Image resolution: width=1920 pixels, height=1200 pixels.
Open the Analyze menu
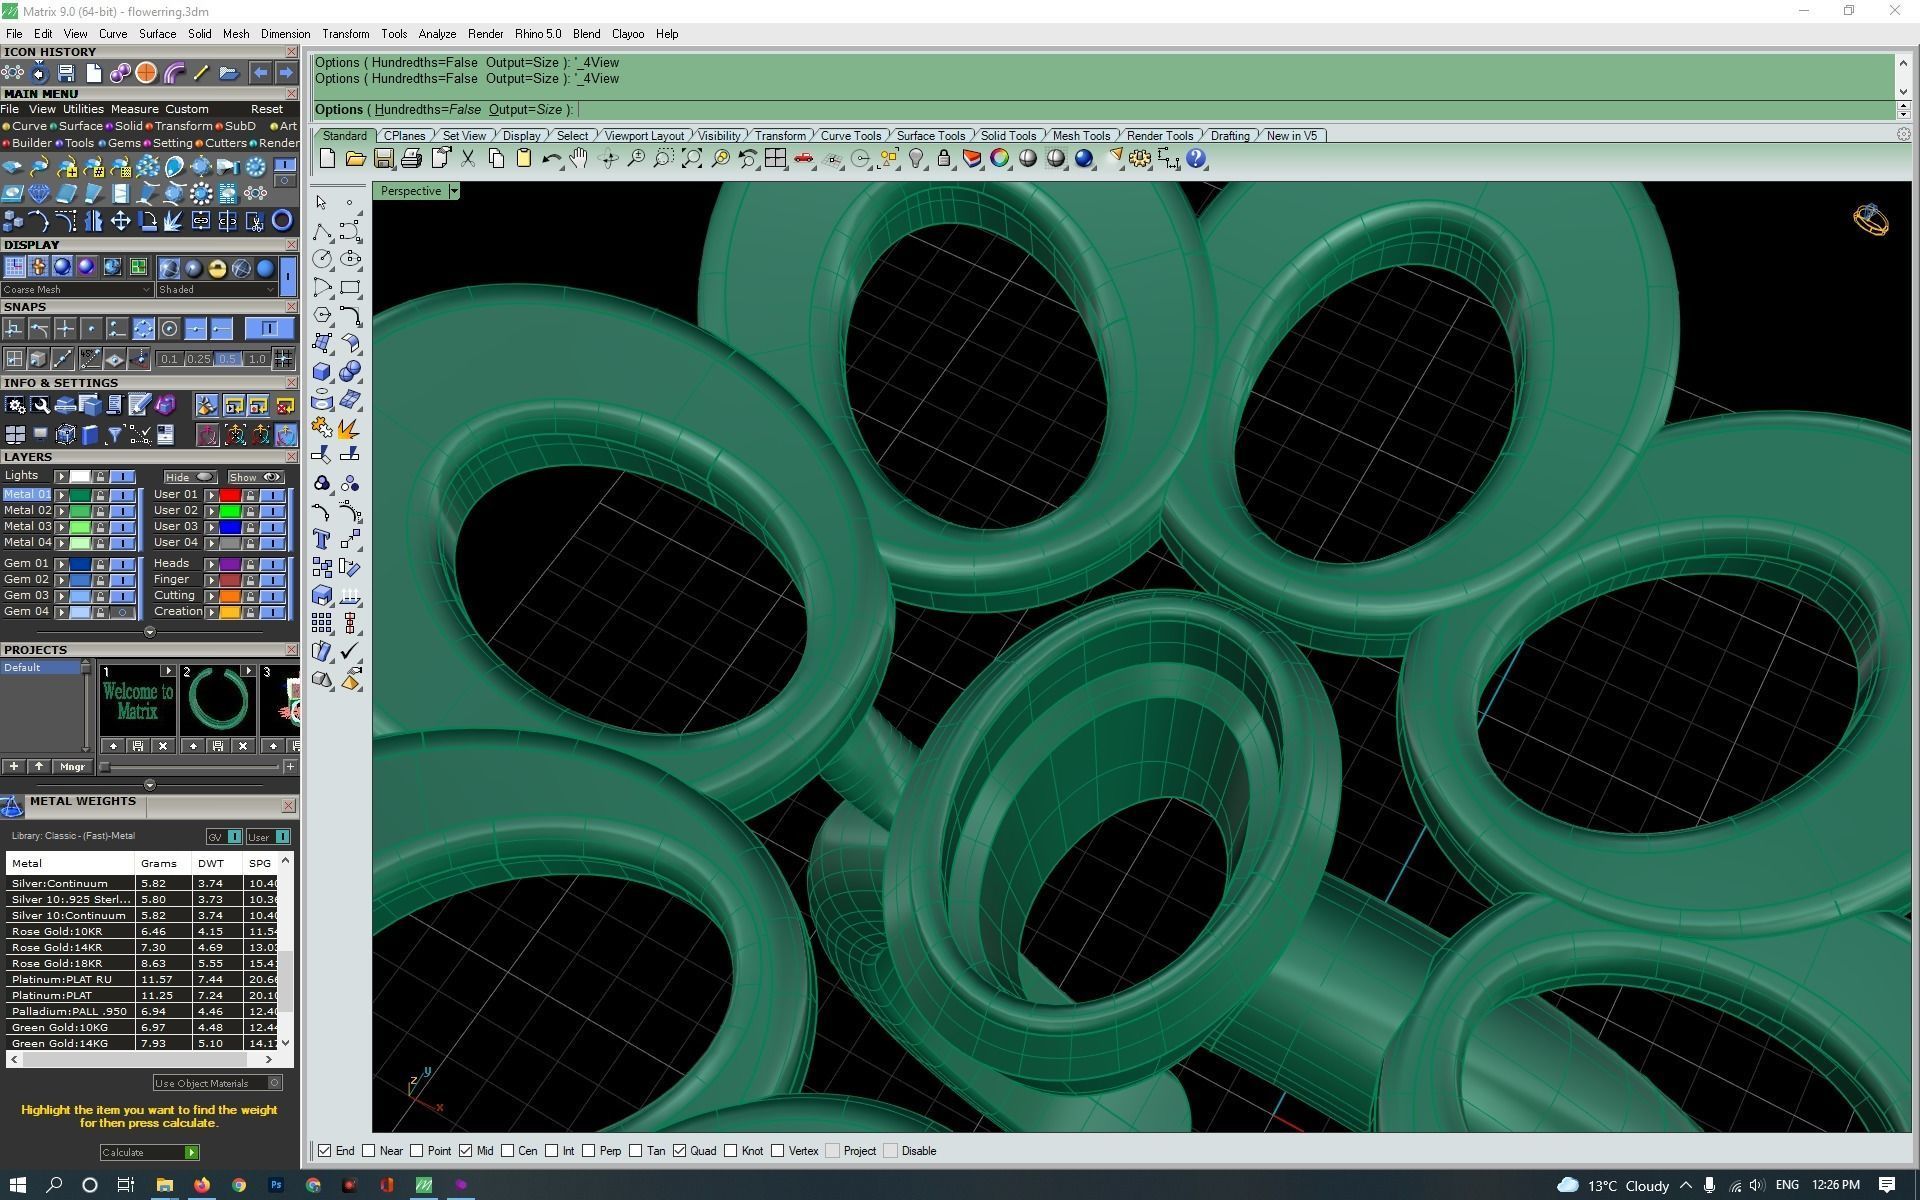[x=437, y=34]
